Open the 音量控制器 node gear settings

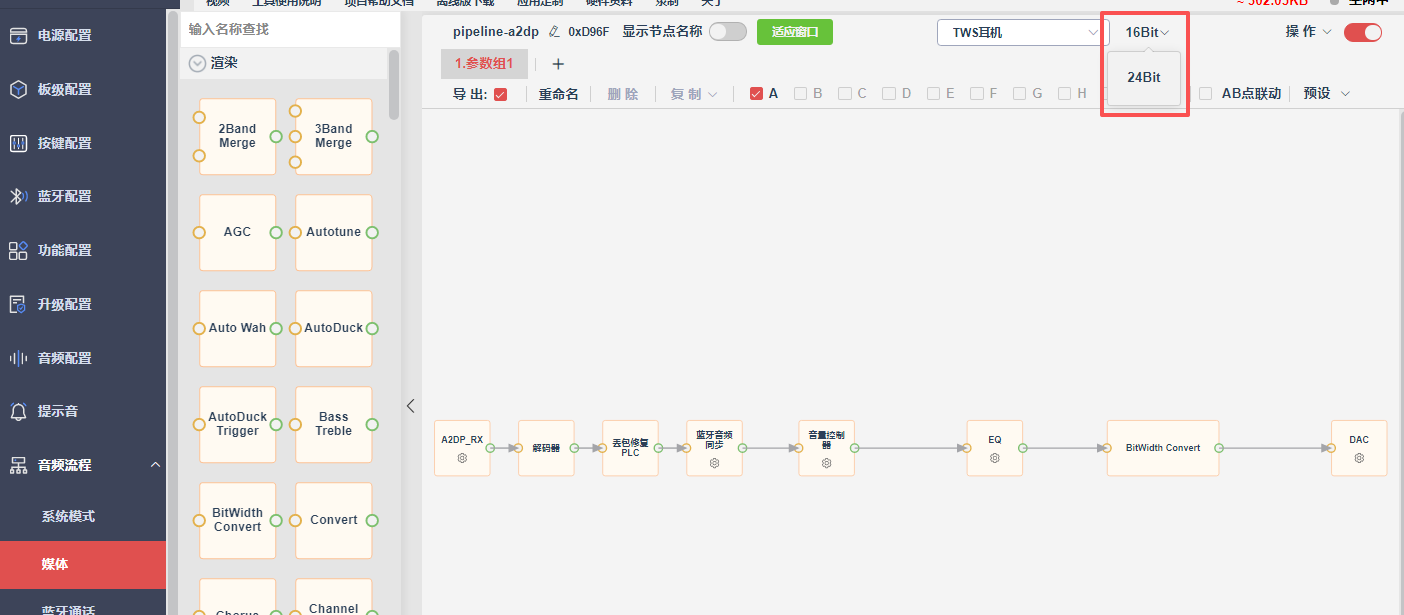click(826, 463)
